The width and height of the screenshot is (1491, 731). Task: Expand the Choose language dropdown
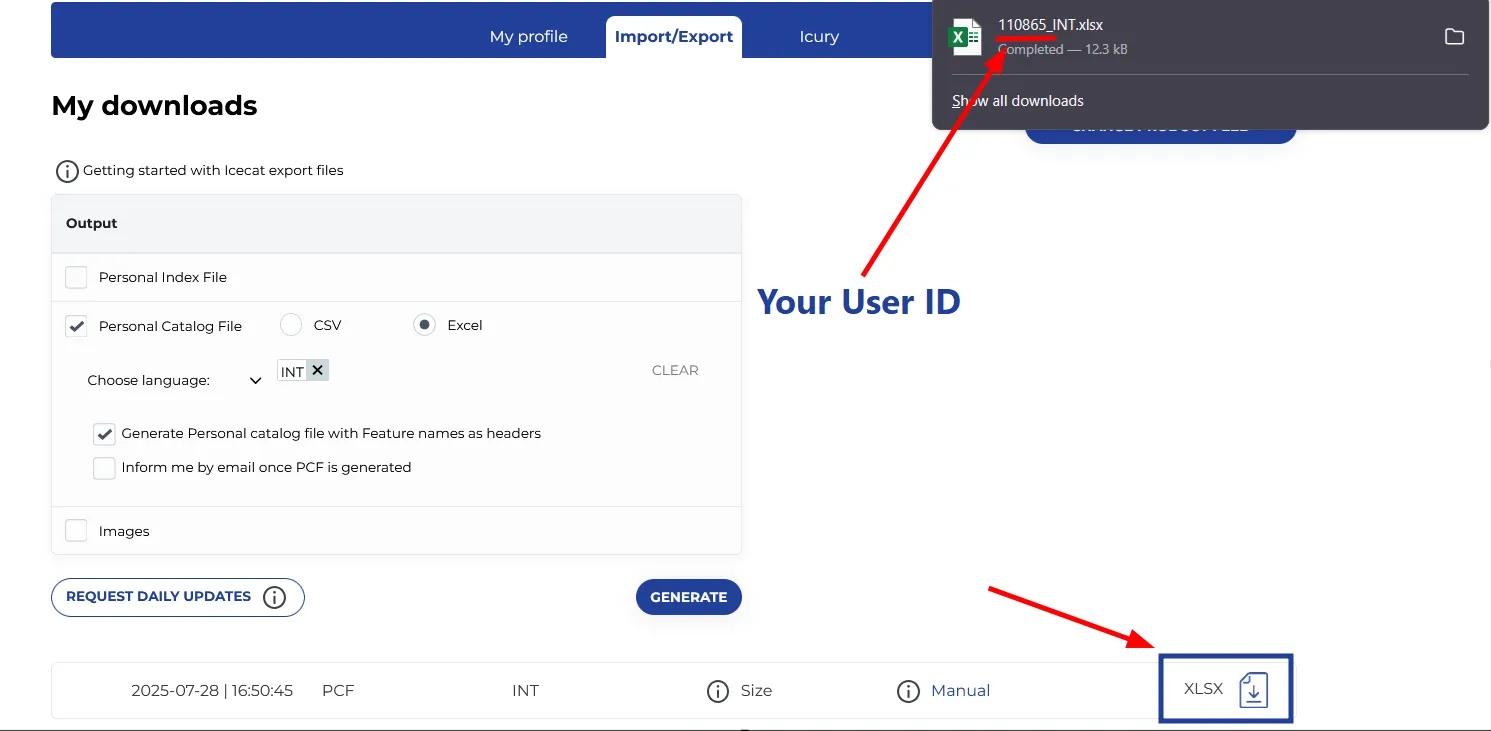click(x=256, y=381)
